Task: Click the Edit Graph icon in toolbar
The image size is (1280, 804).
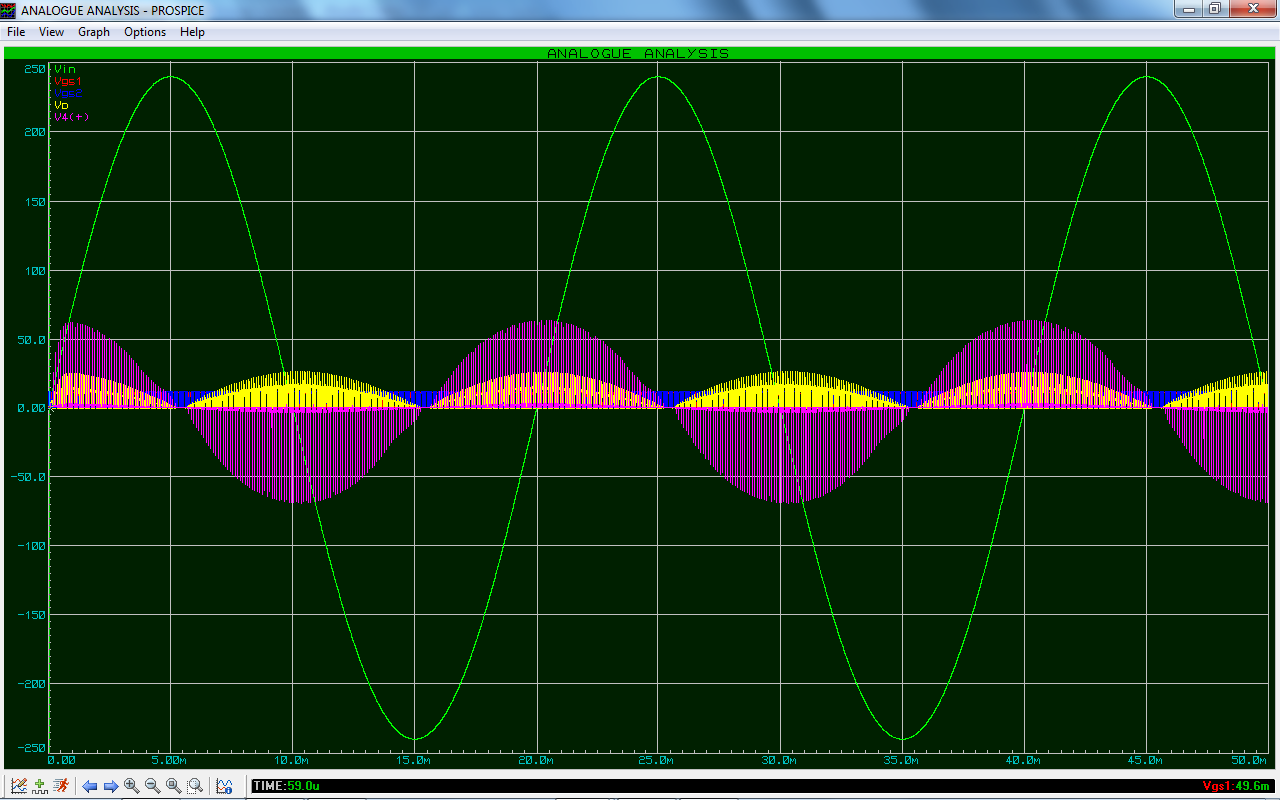Action: 18,786
